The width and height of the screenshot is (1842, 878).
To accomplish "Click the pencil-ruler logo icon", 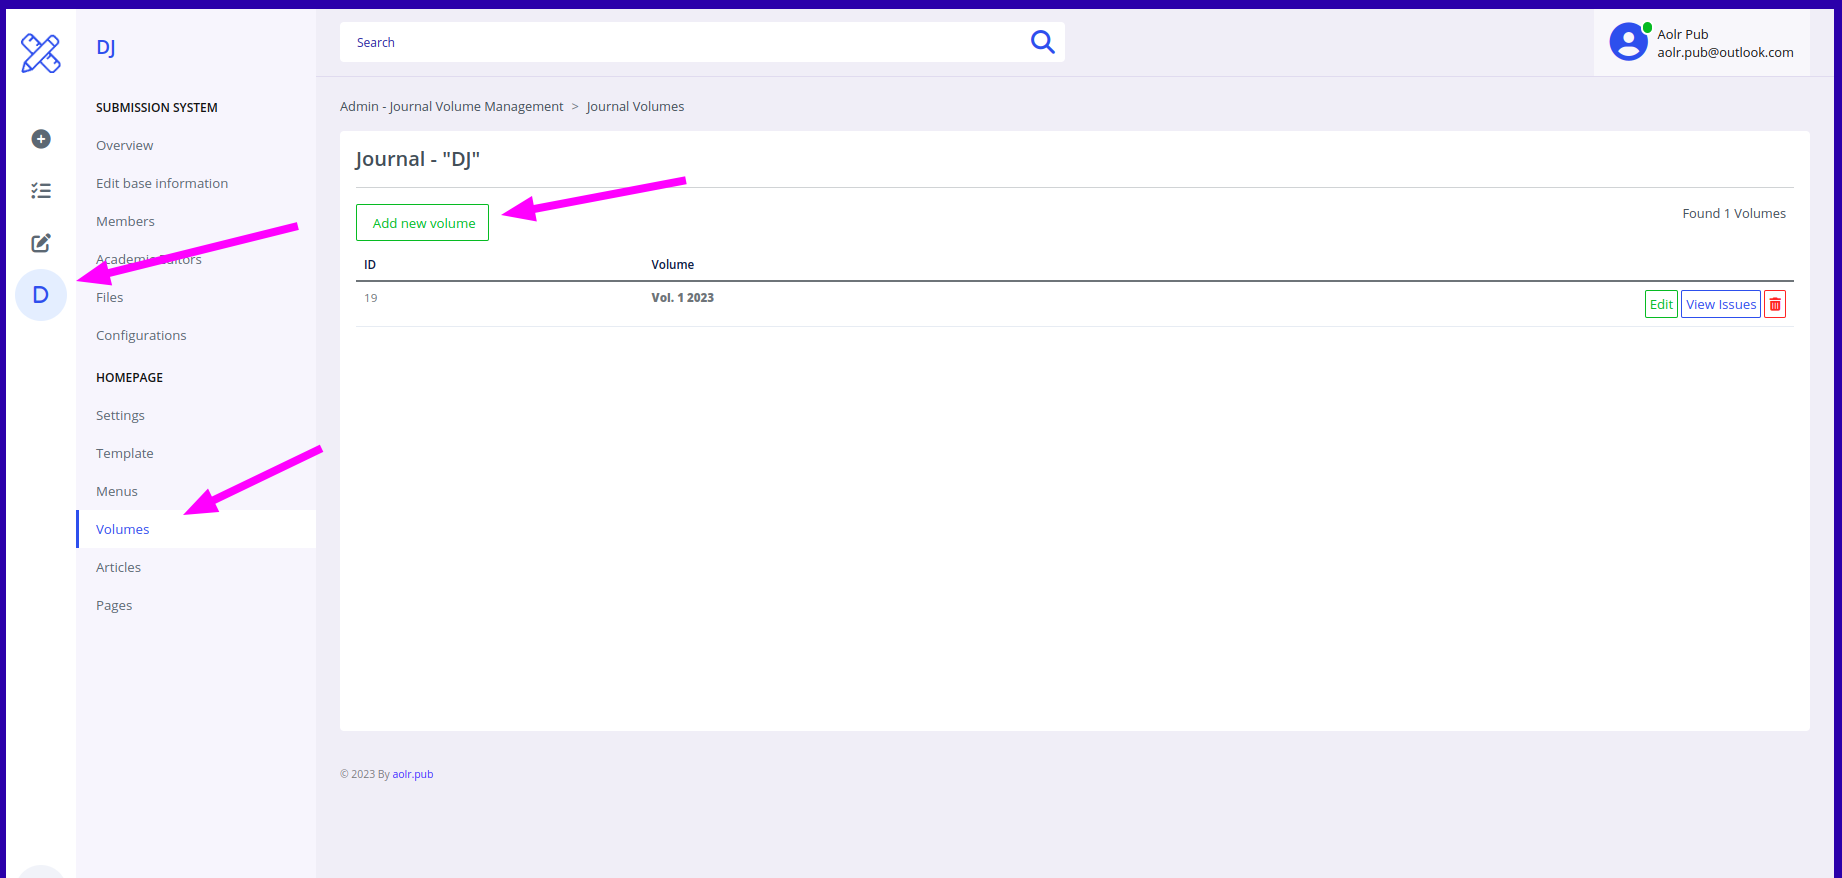I will click(x=41, y=53).
